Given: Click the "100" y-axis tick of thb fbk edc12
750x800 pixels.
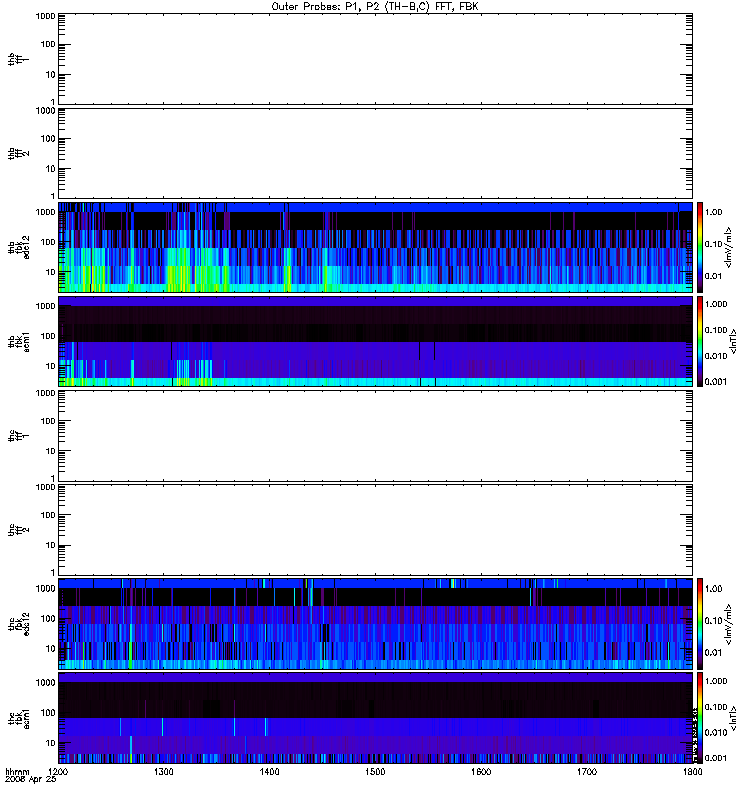Looking at the screenshot, I should click(x=48, y=242).
